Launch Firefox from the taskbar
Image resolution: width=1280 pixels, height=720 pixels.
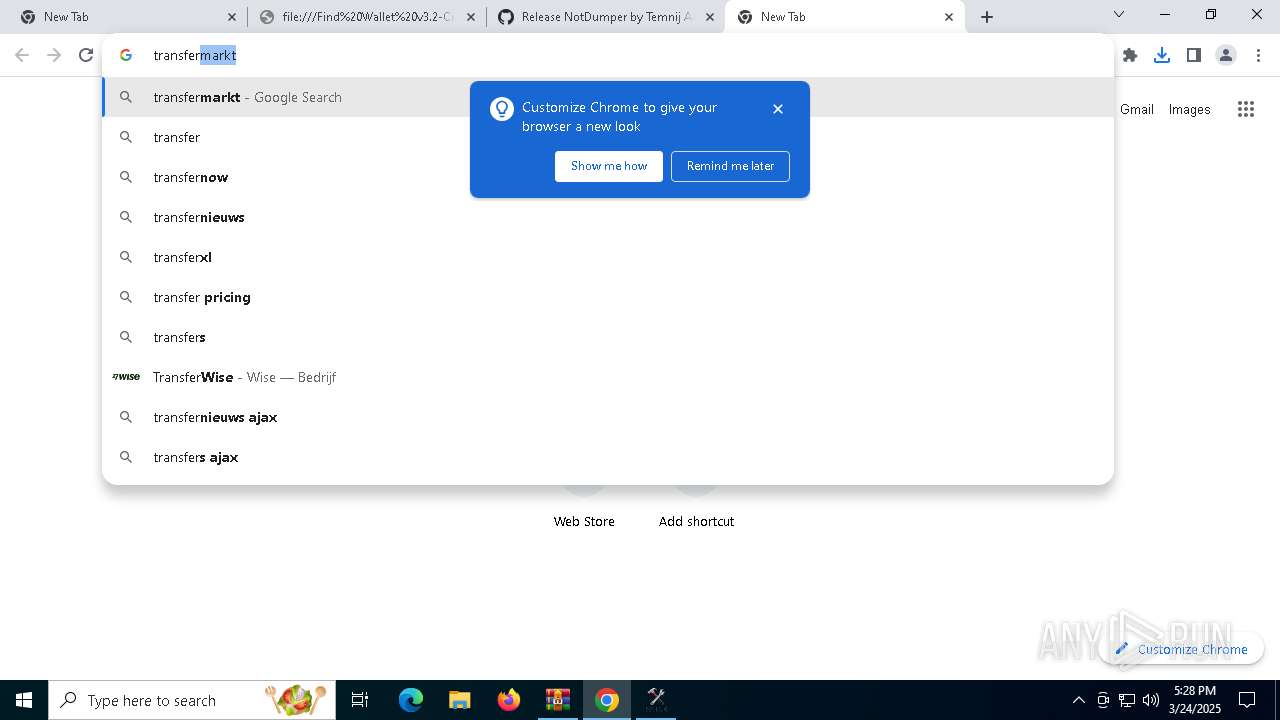[509, 700]
